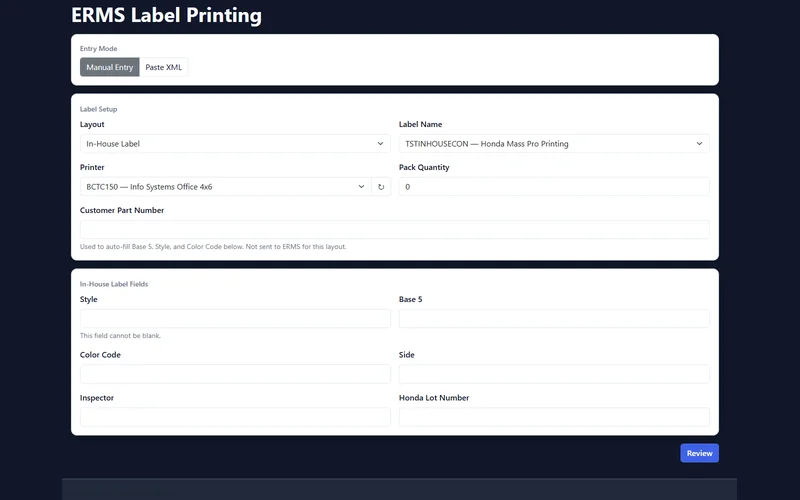Open the Label Name dropdown
This screenshot has height=500, width=800.
pos(554,144)
